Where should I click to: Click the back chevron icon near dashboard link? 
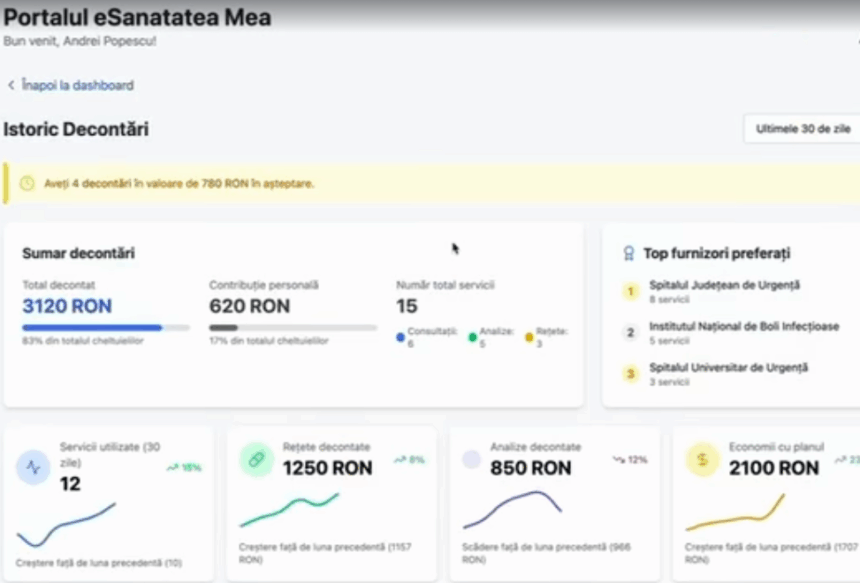coord(11,86)
